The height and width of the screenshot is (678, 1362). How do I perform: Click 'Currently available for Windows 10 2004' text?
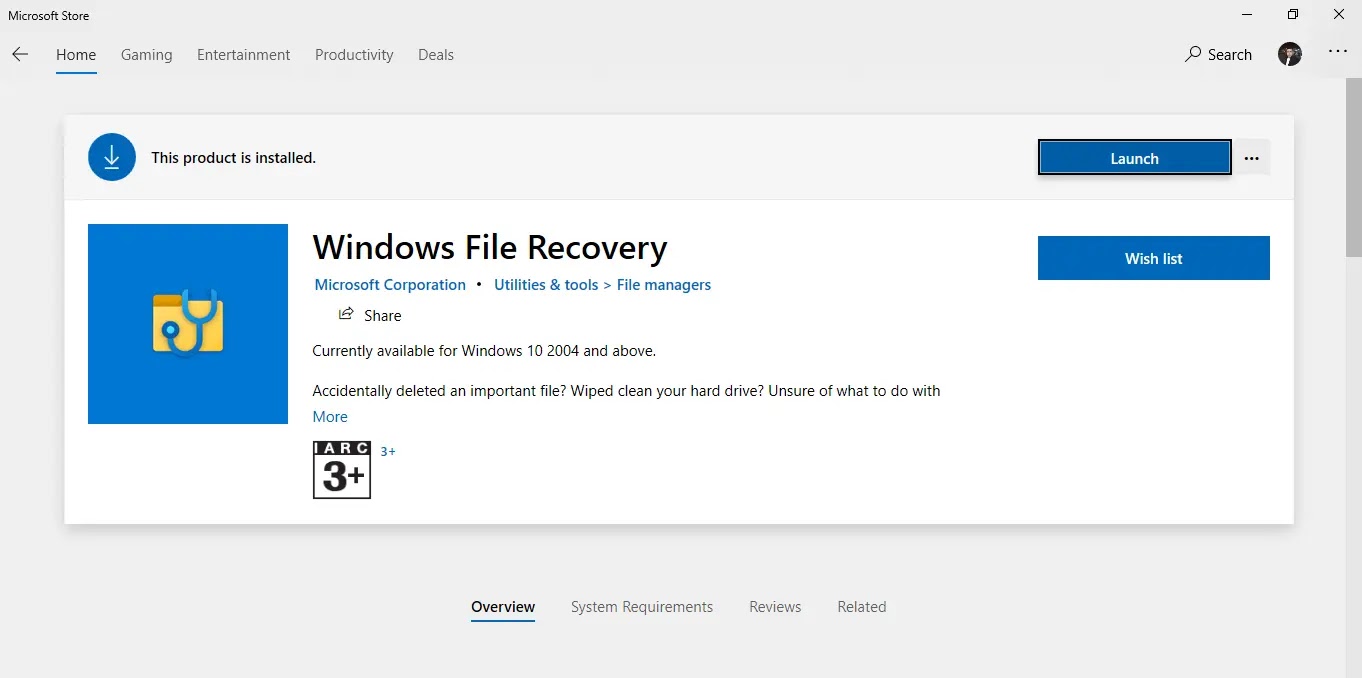[x=484, y=351]
